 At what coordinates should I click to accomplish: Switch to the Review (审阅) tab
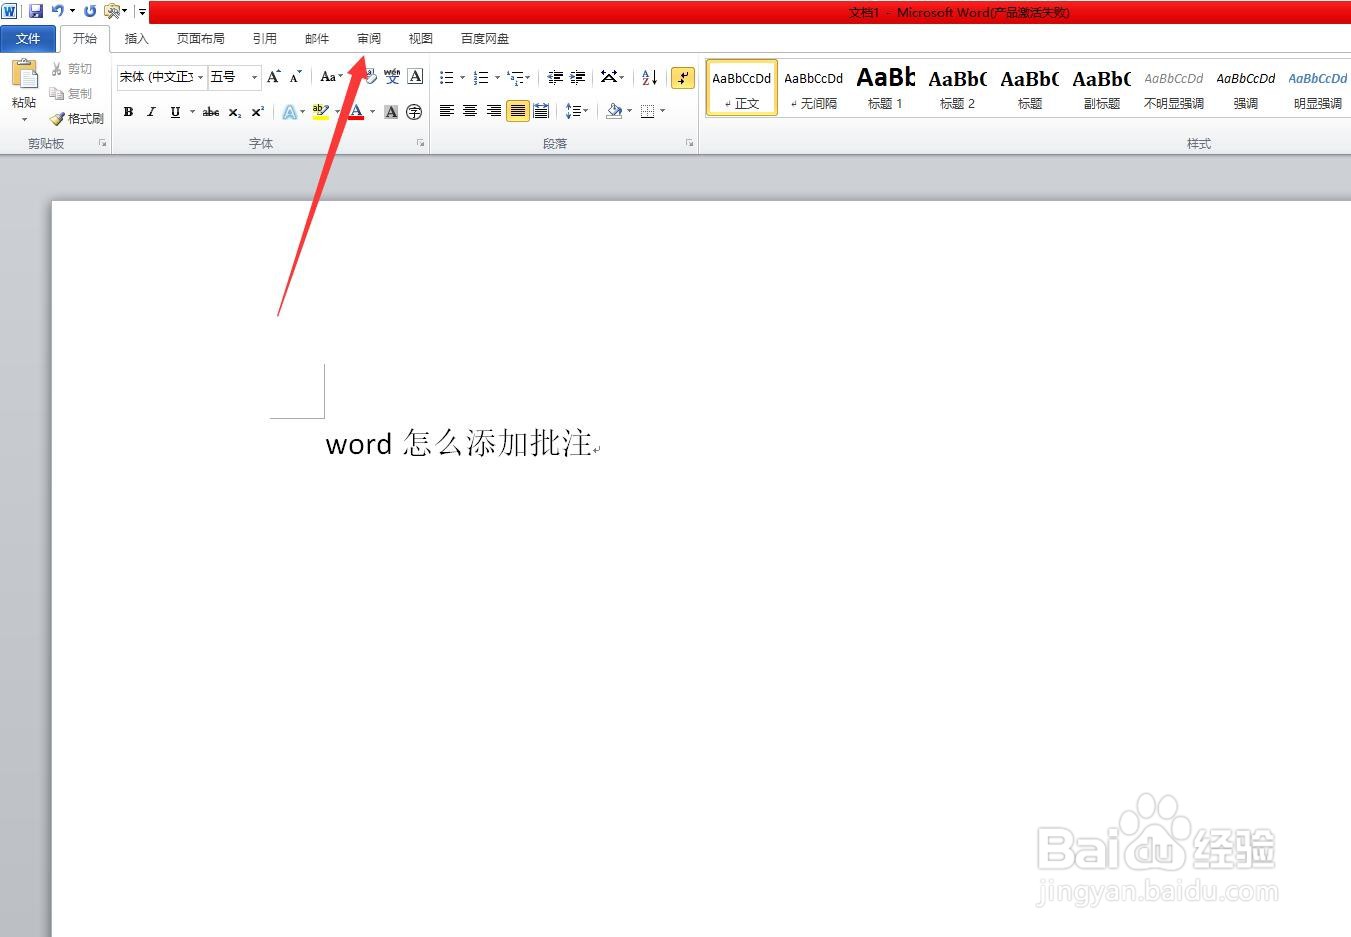(368, 39)
